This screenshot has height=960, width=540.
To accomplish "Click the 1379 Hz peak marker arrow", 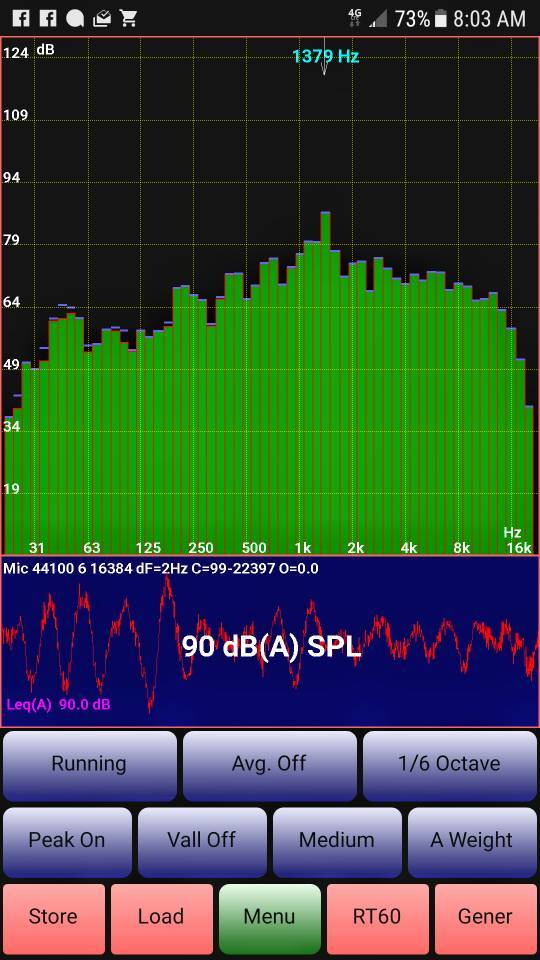I will click(324, 64).
